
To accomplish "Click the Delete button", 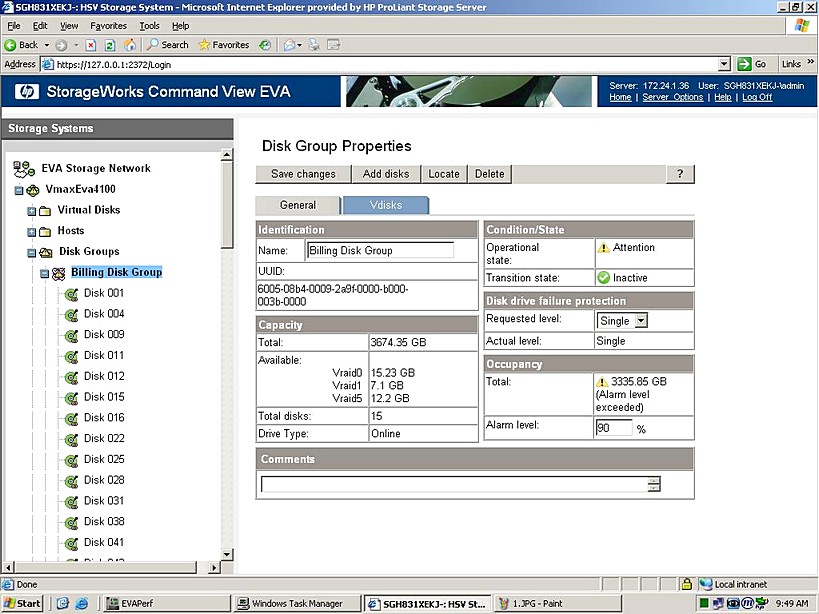I will pos(489,174).
